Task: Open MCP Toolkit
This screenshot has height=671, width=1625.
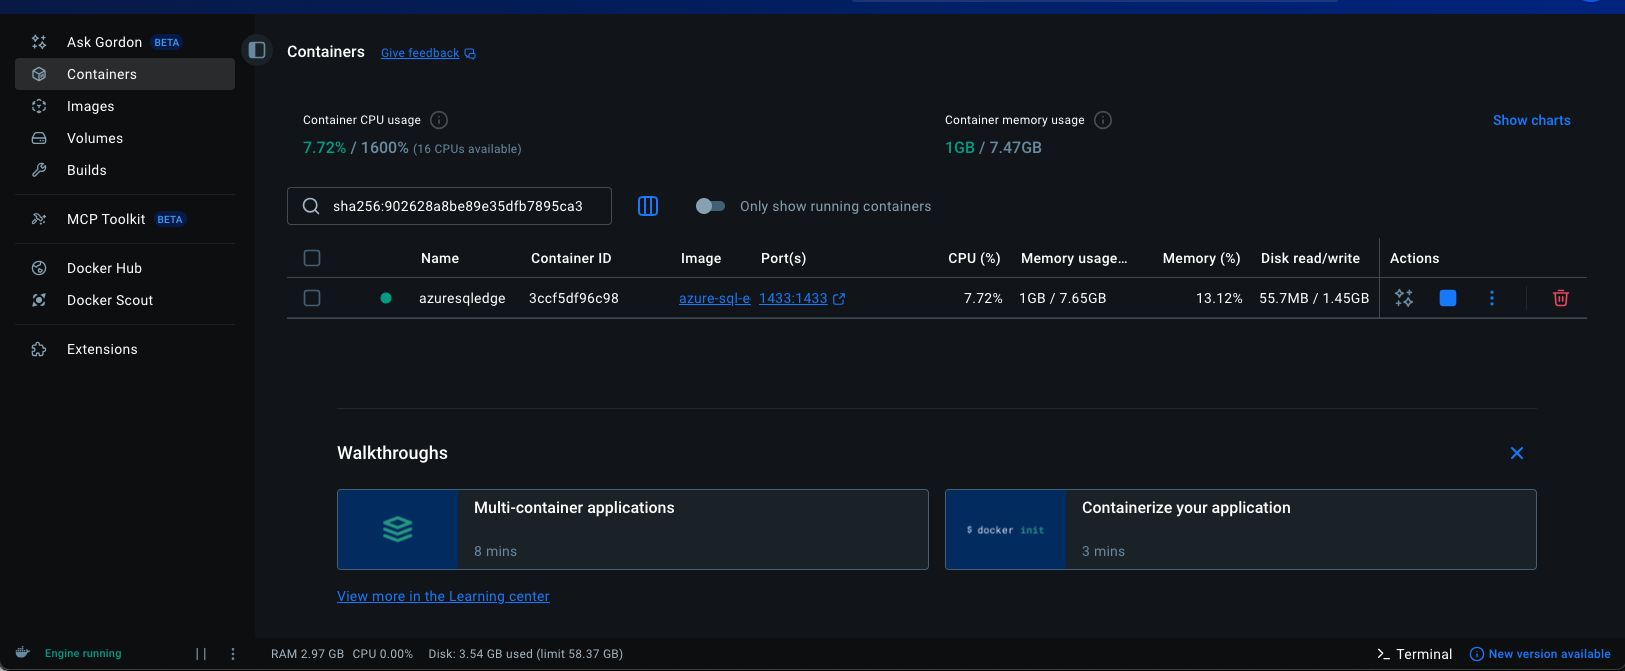Action: pyautogui.click(x=125, y=219)
